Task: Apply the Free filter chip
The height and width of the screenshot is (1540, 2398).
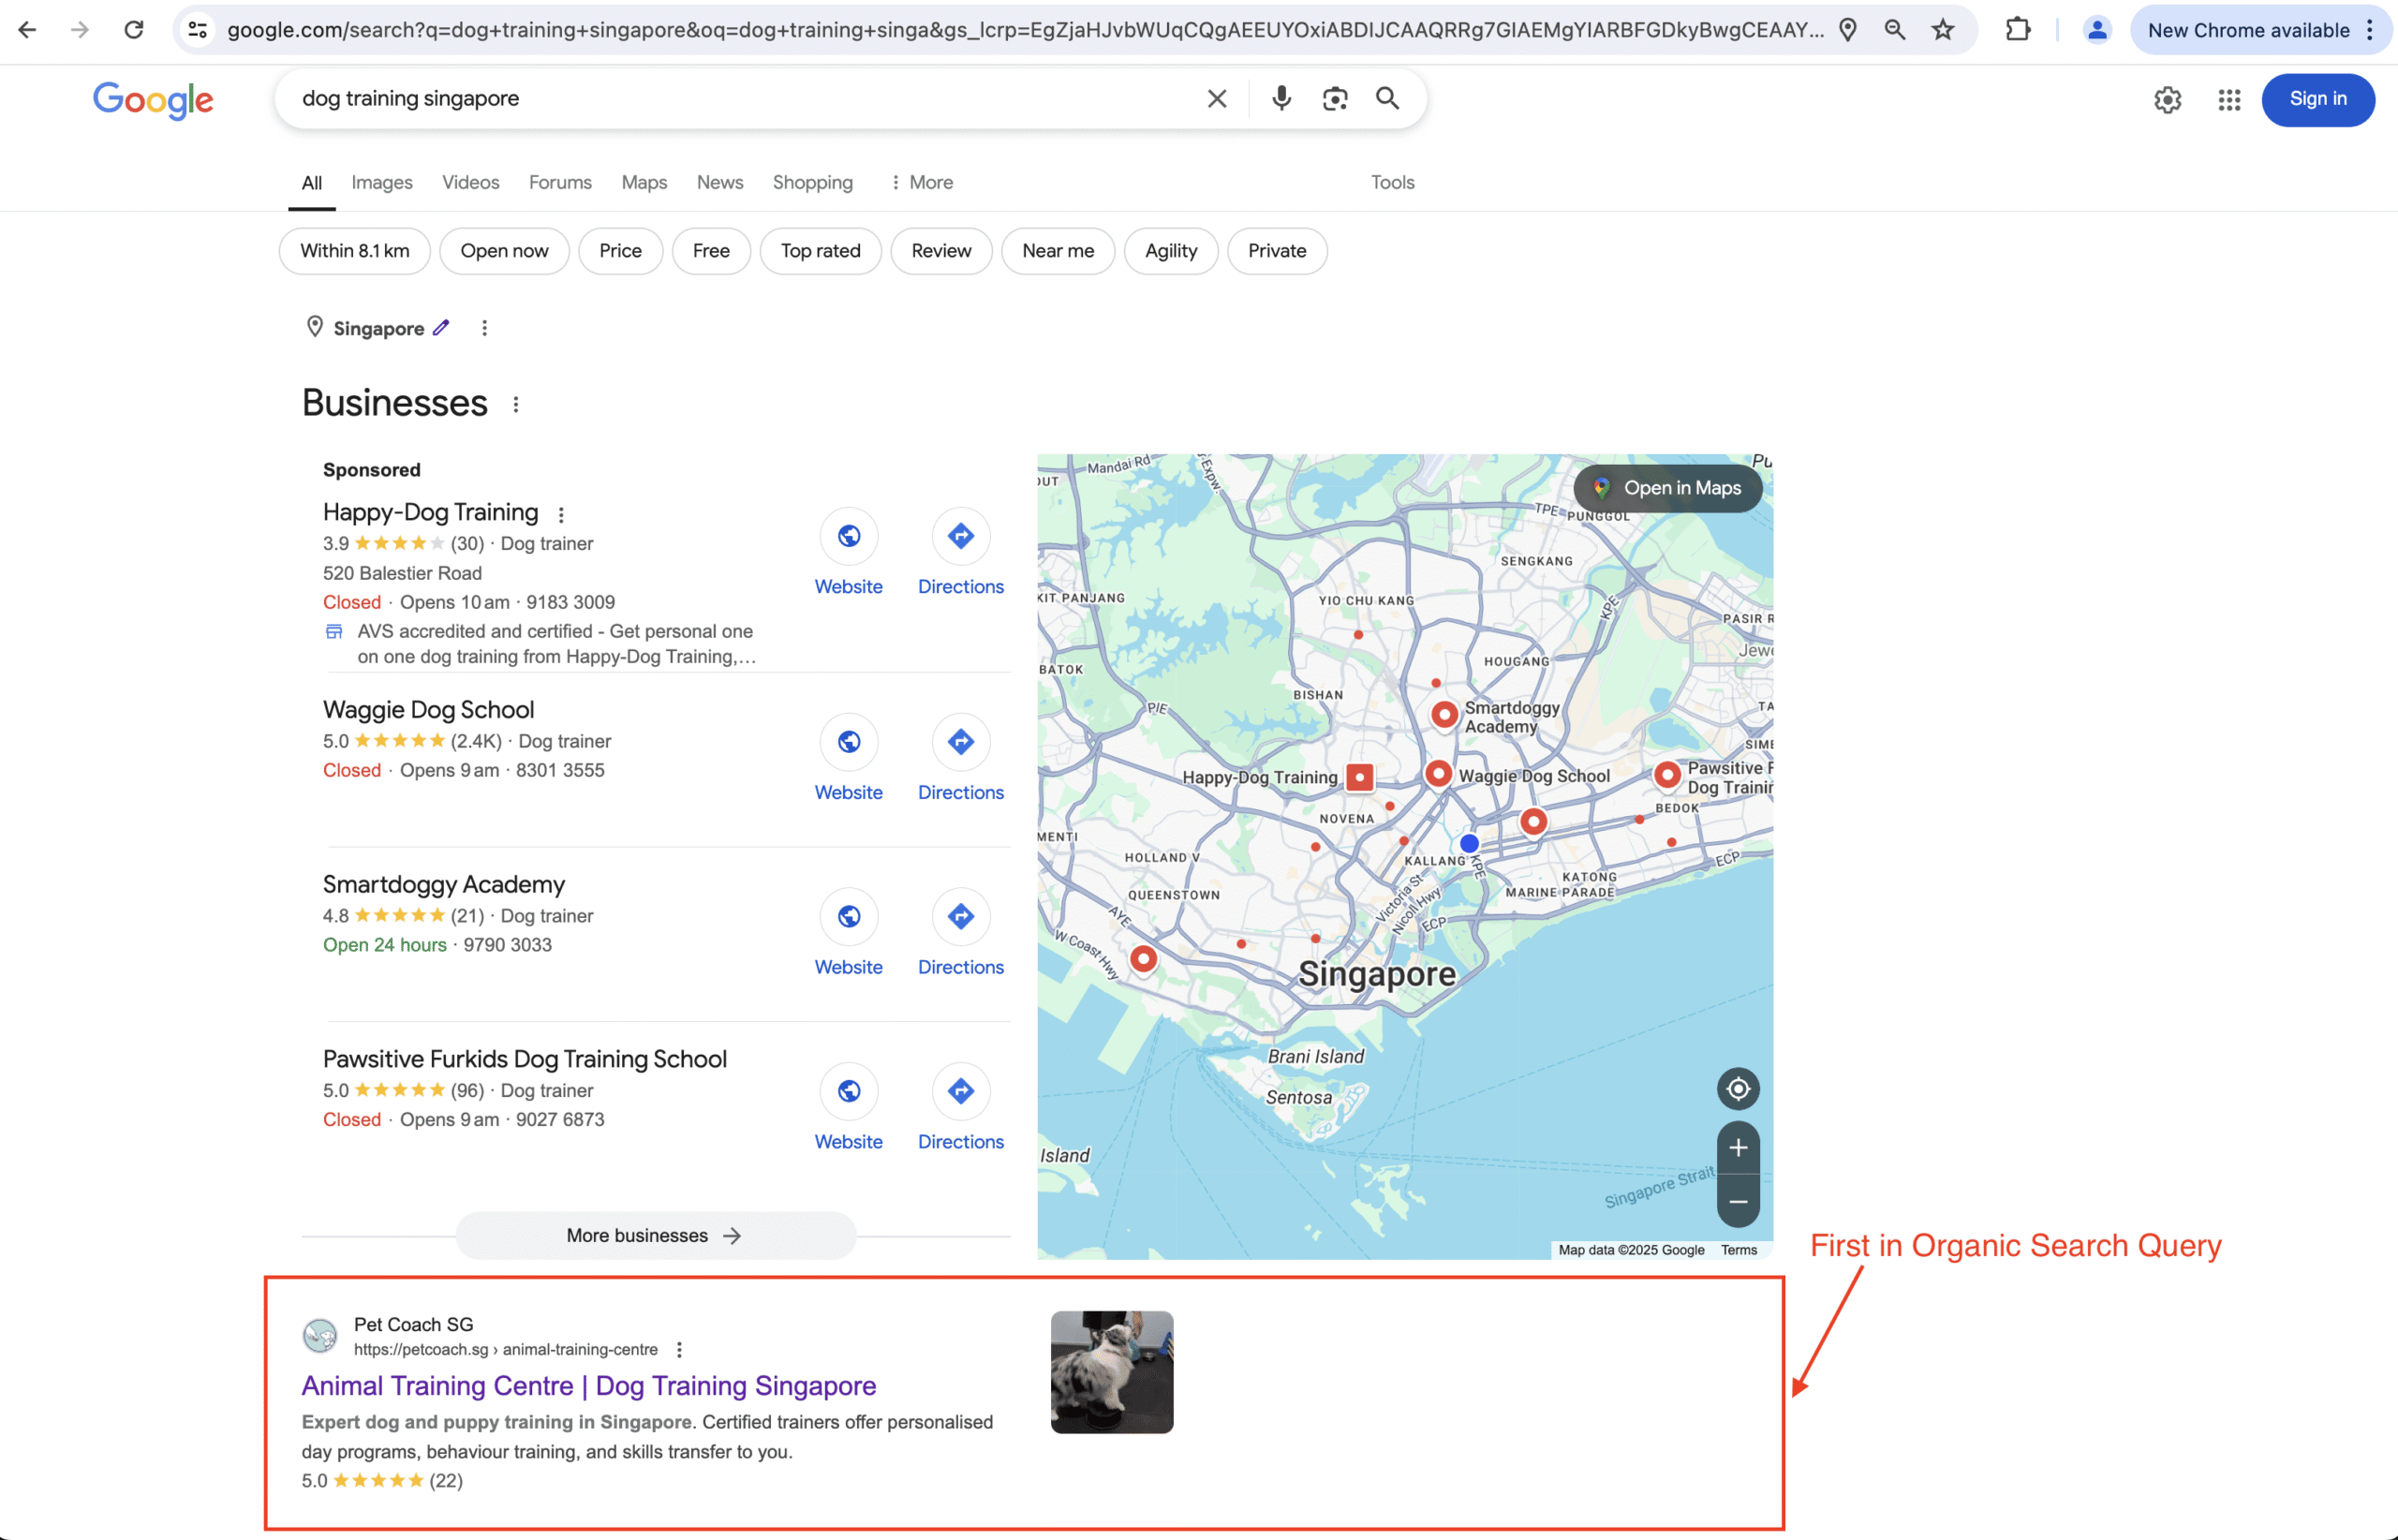Action: click(x=711, y=251)
